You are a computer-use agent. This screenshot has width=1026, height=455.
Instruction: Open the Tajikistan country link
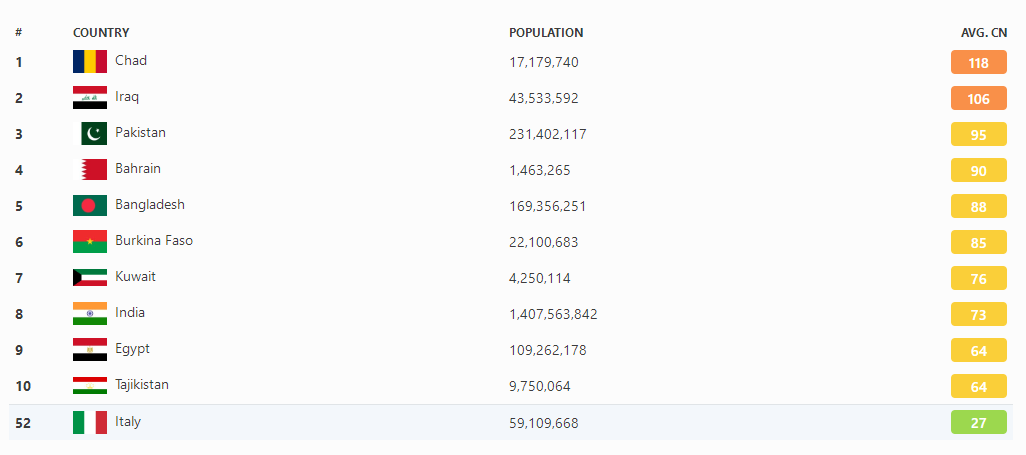click(142, 385)
